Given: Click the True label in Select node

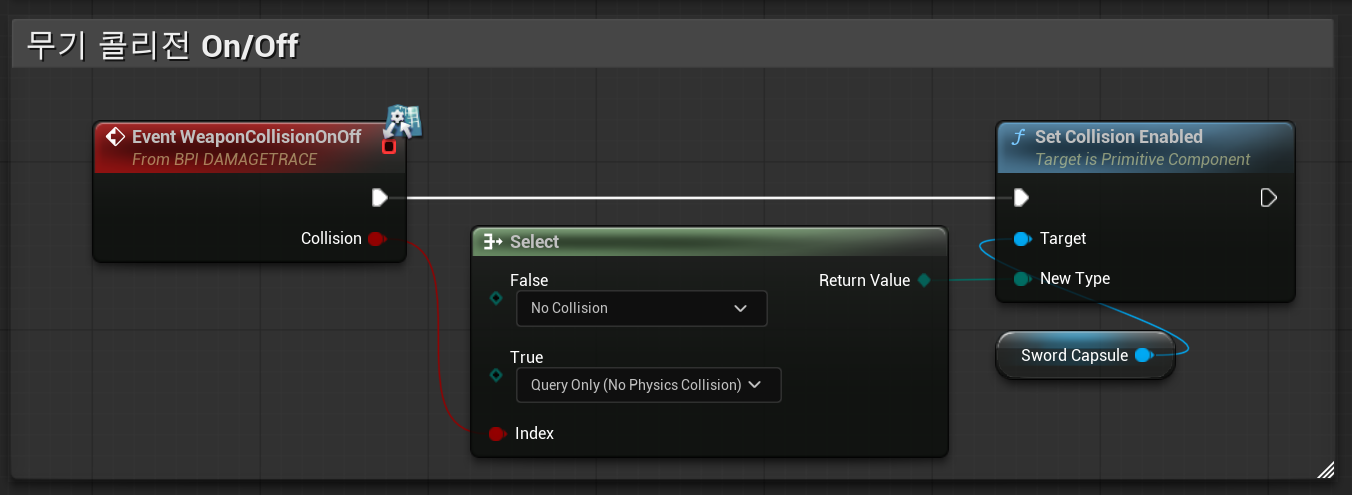Looking at the screenshot, I should click(x=526, y=357).
